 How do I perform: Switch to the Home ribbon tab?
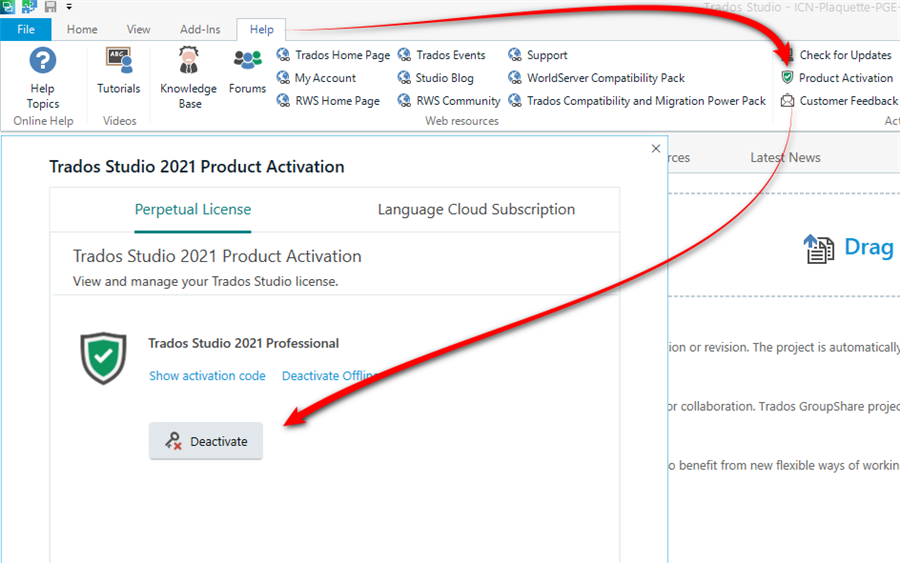(82, 29)
